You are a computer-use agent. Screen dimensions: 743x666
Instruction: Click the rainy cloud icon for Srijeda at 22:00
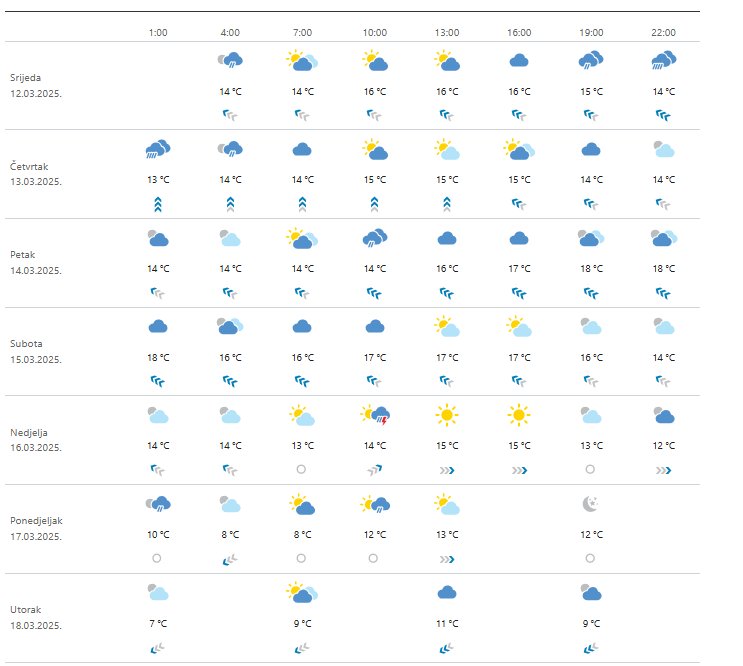click(663, 61)
